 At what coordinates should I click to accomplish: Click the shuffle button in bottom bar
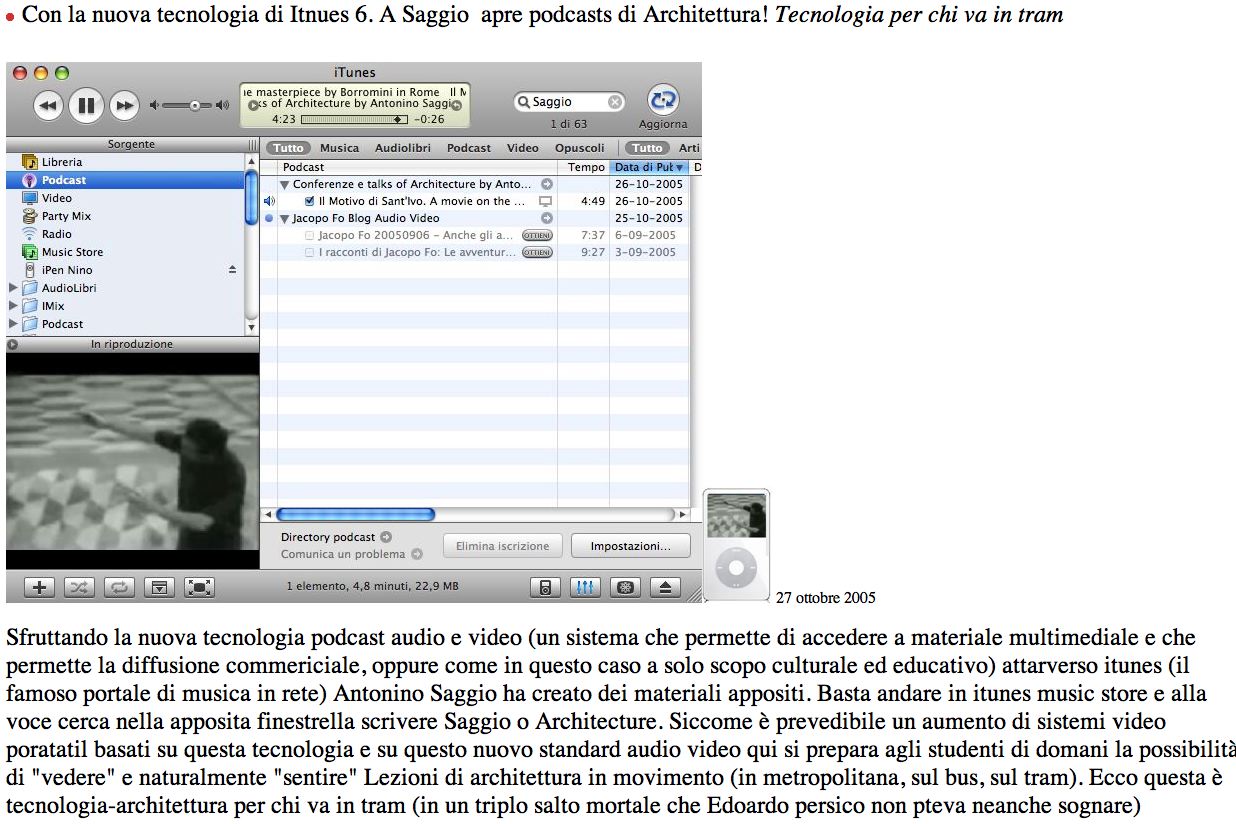pyautogui.click(x=79, y=587)
